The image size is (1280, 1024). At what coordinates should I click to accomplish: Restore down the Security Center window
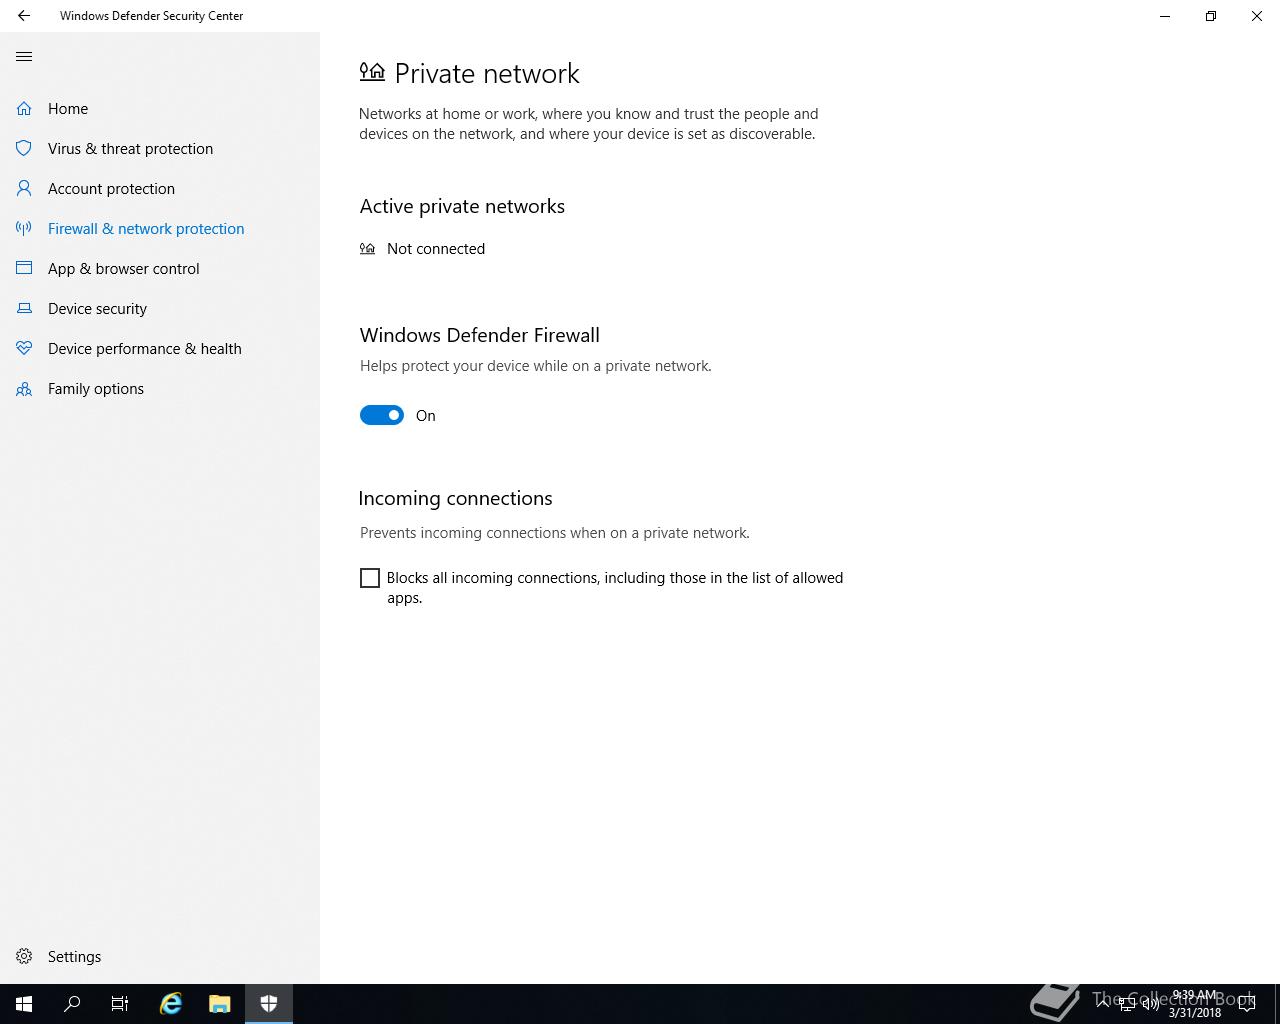click(1211, 16)
